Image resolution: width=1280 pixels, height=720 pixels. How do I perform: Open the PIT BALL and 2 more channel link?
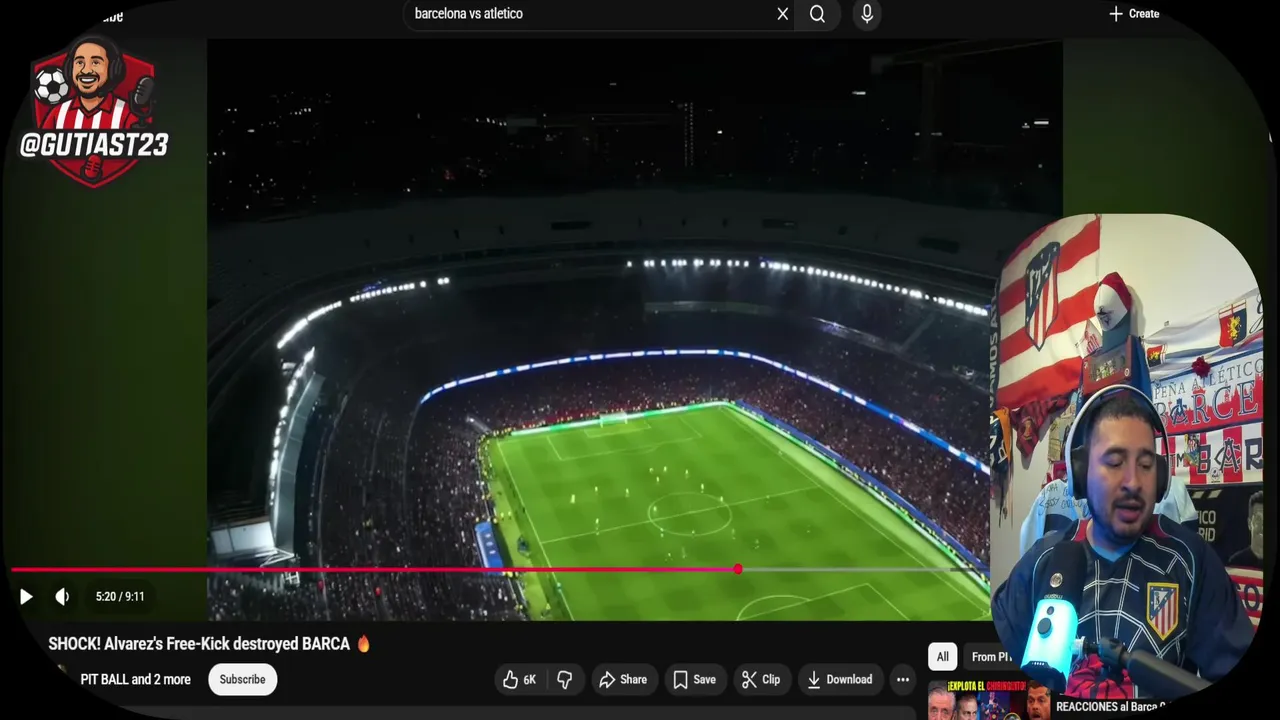coord(135,680)
